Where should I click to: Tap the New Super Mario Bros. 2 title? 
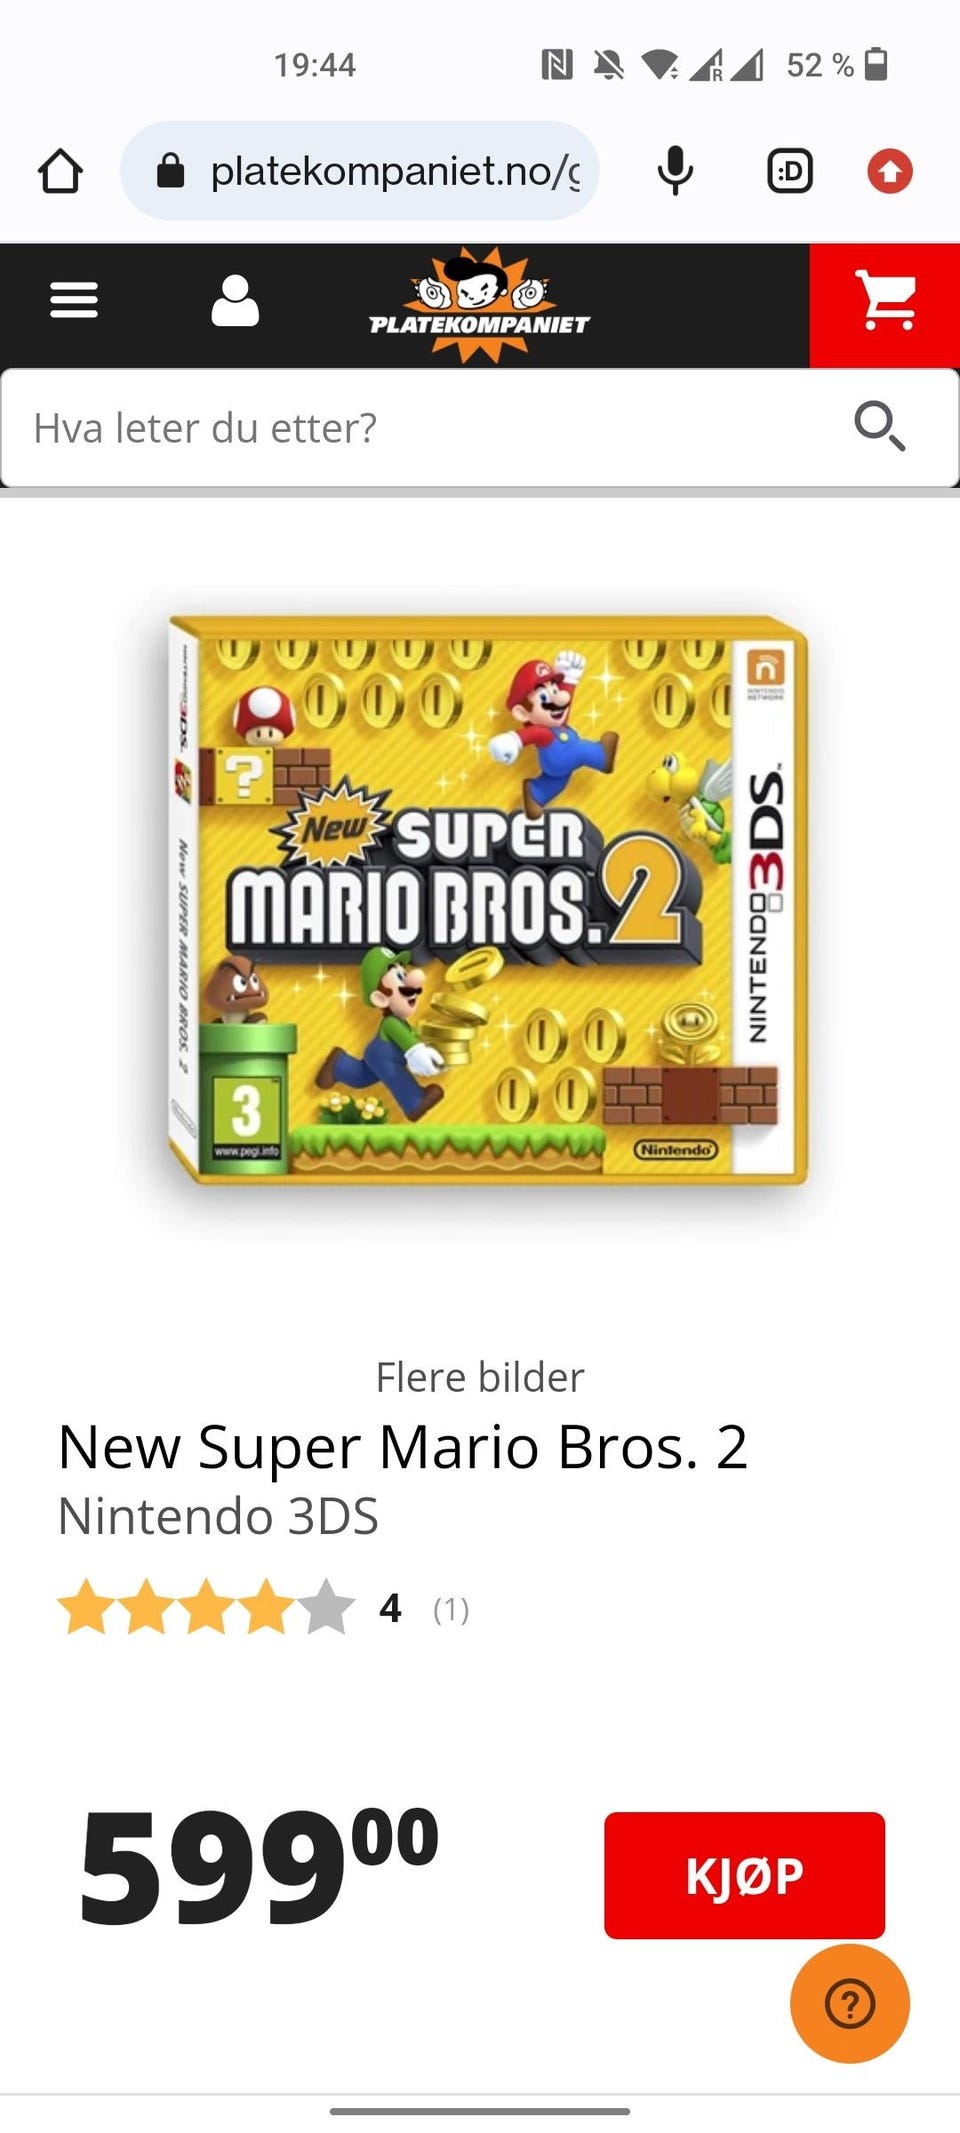pos(403,1447)
